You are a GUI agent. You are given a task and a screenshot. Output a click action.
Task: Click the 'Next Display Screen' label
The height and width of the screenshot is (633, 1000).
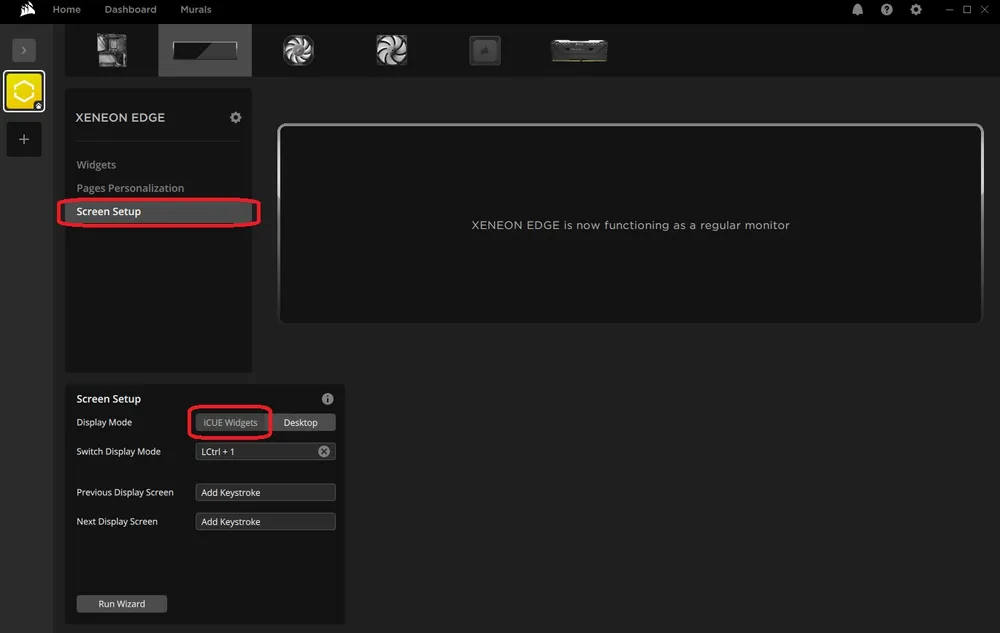tap(117, 521)
